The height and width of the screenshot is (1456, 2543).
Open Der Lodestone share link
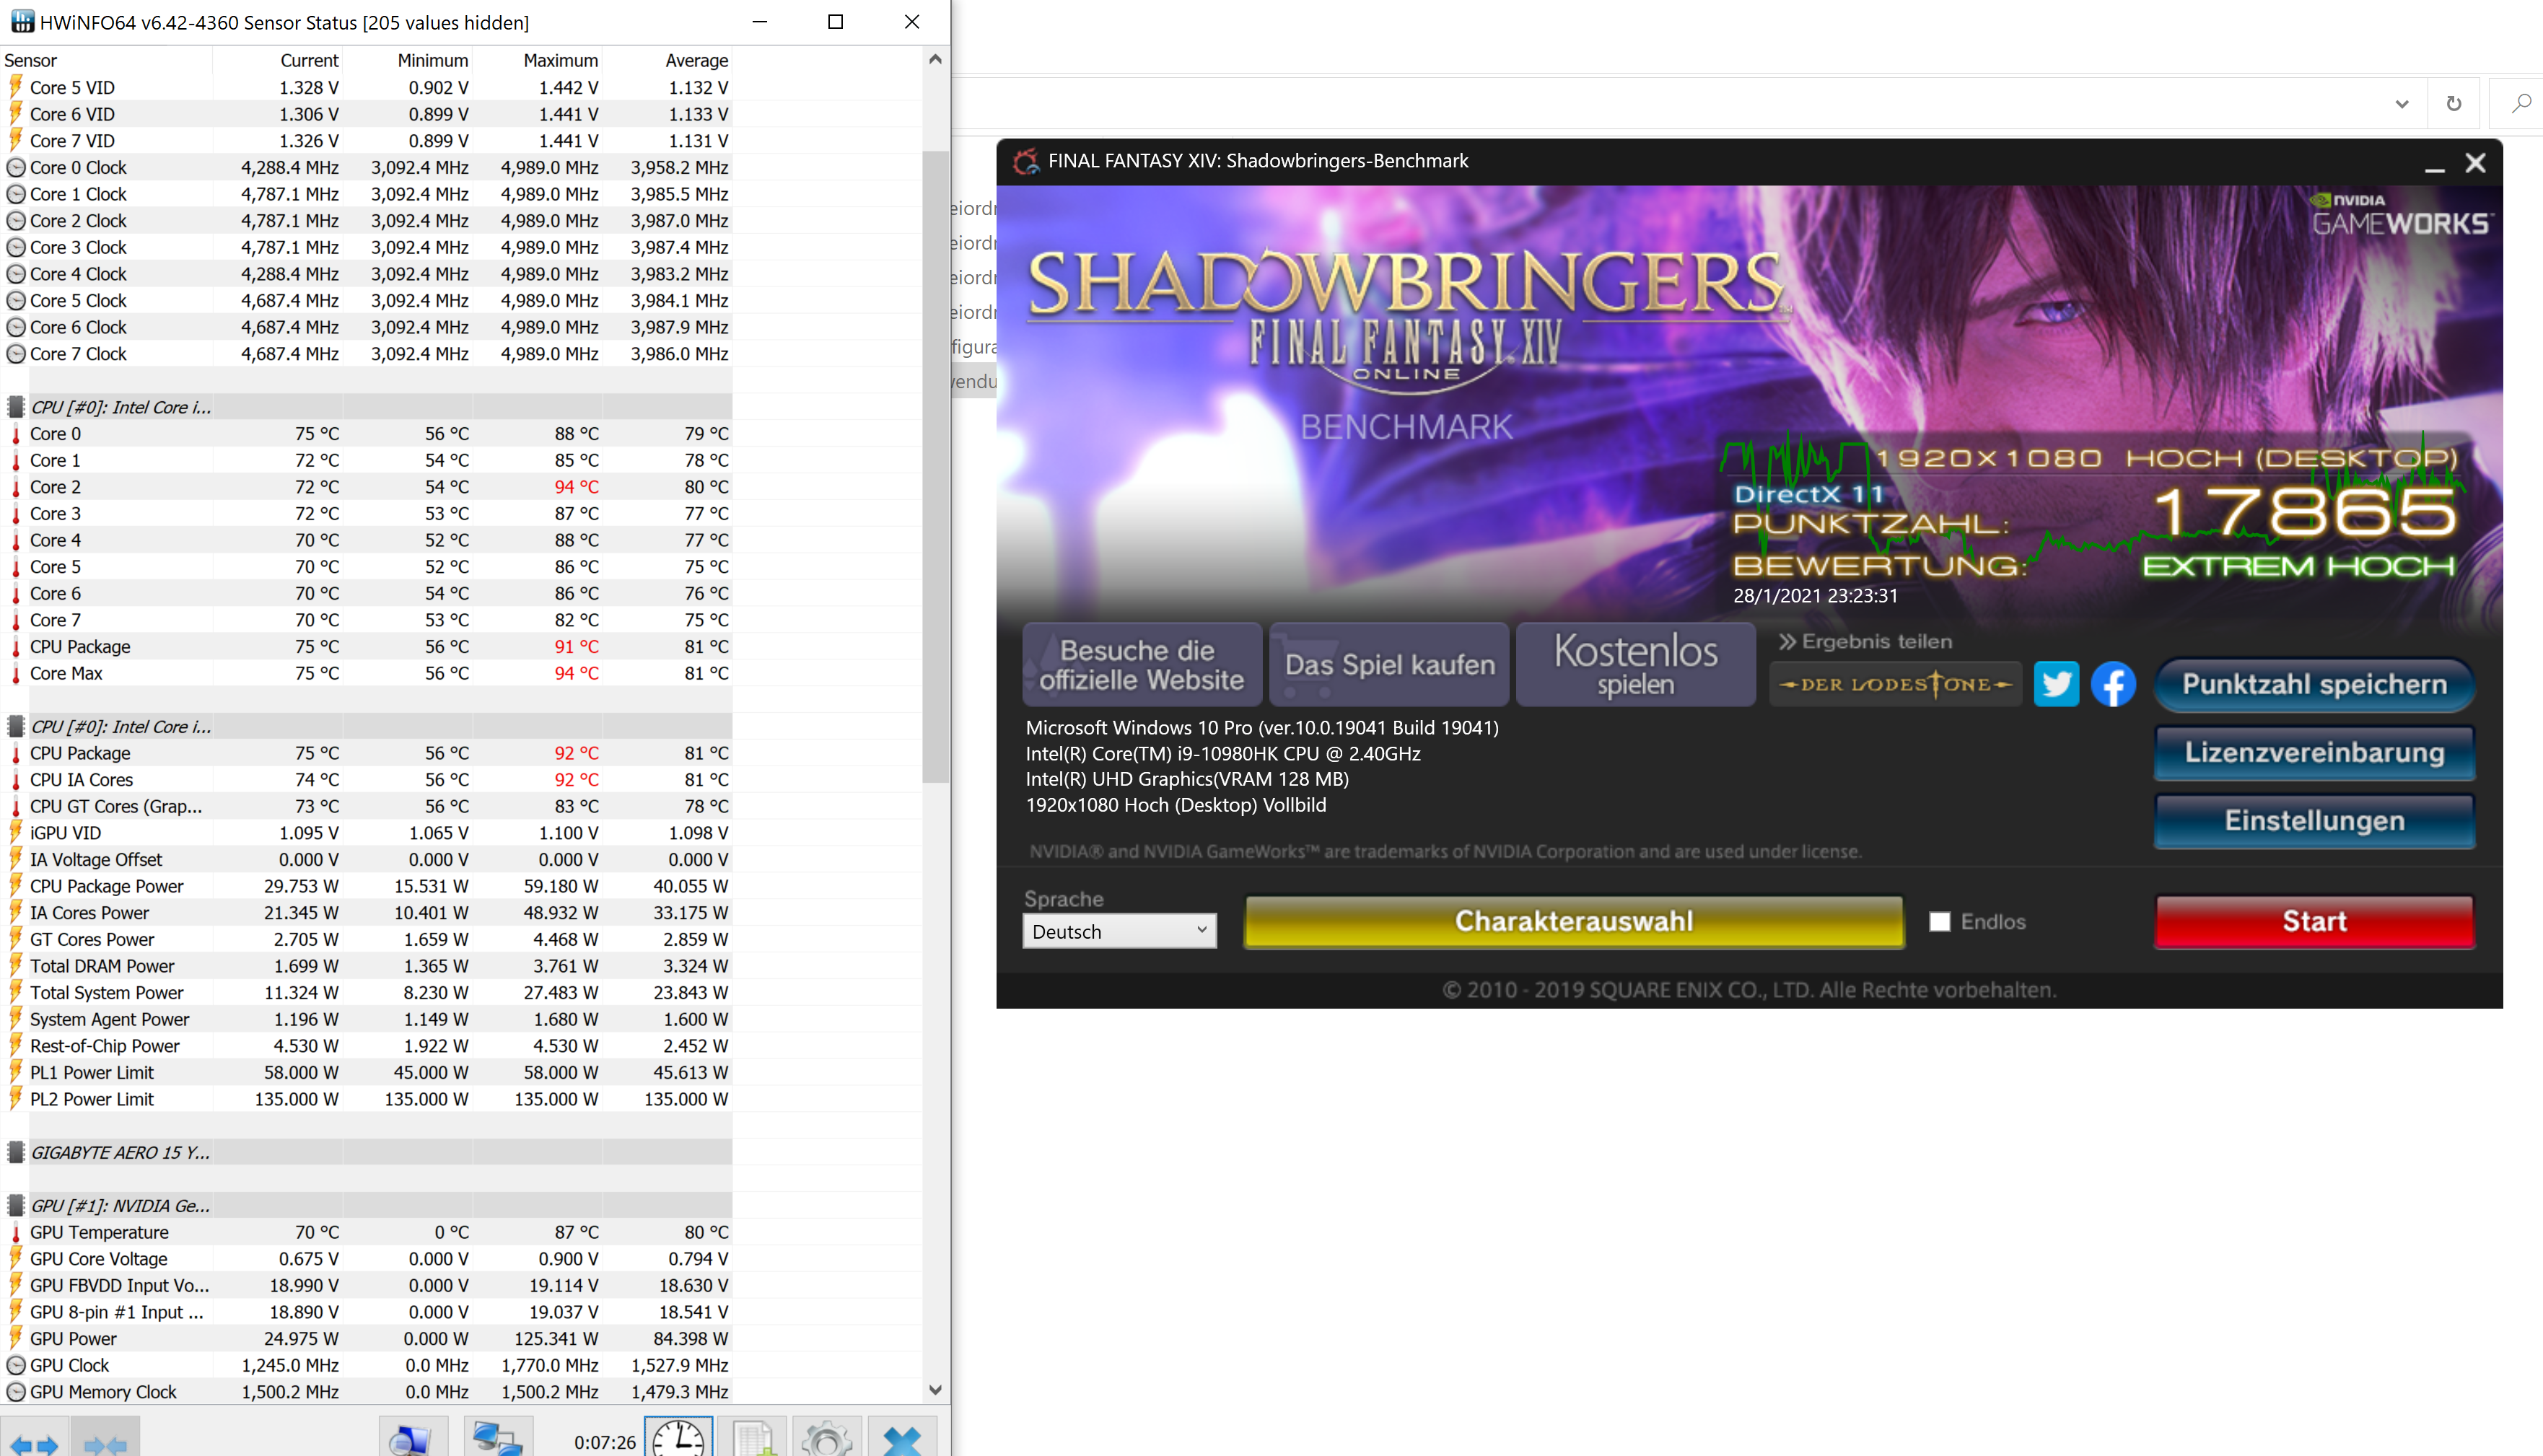(1896, 684)
